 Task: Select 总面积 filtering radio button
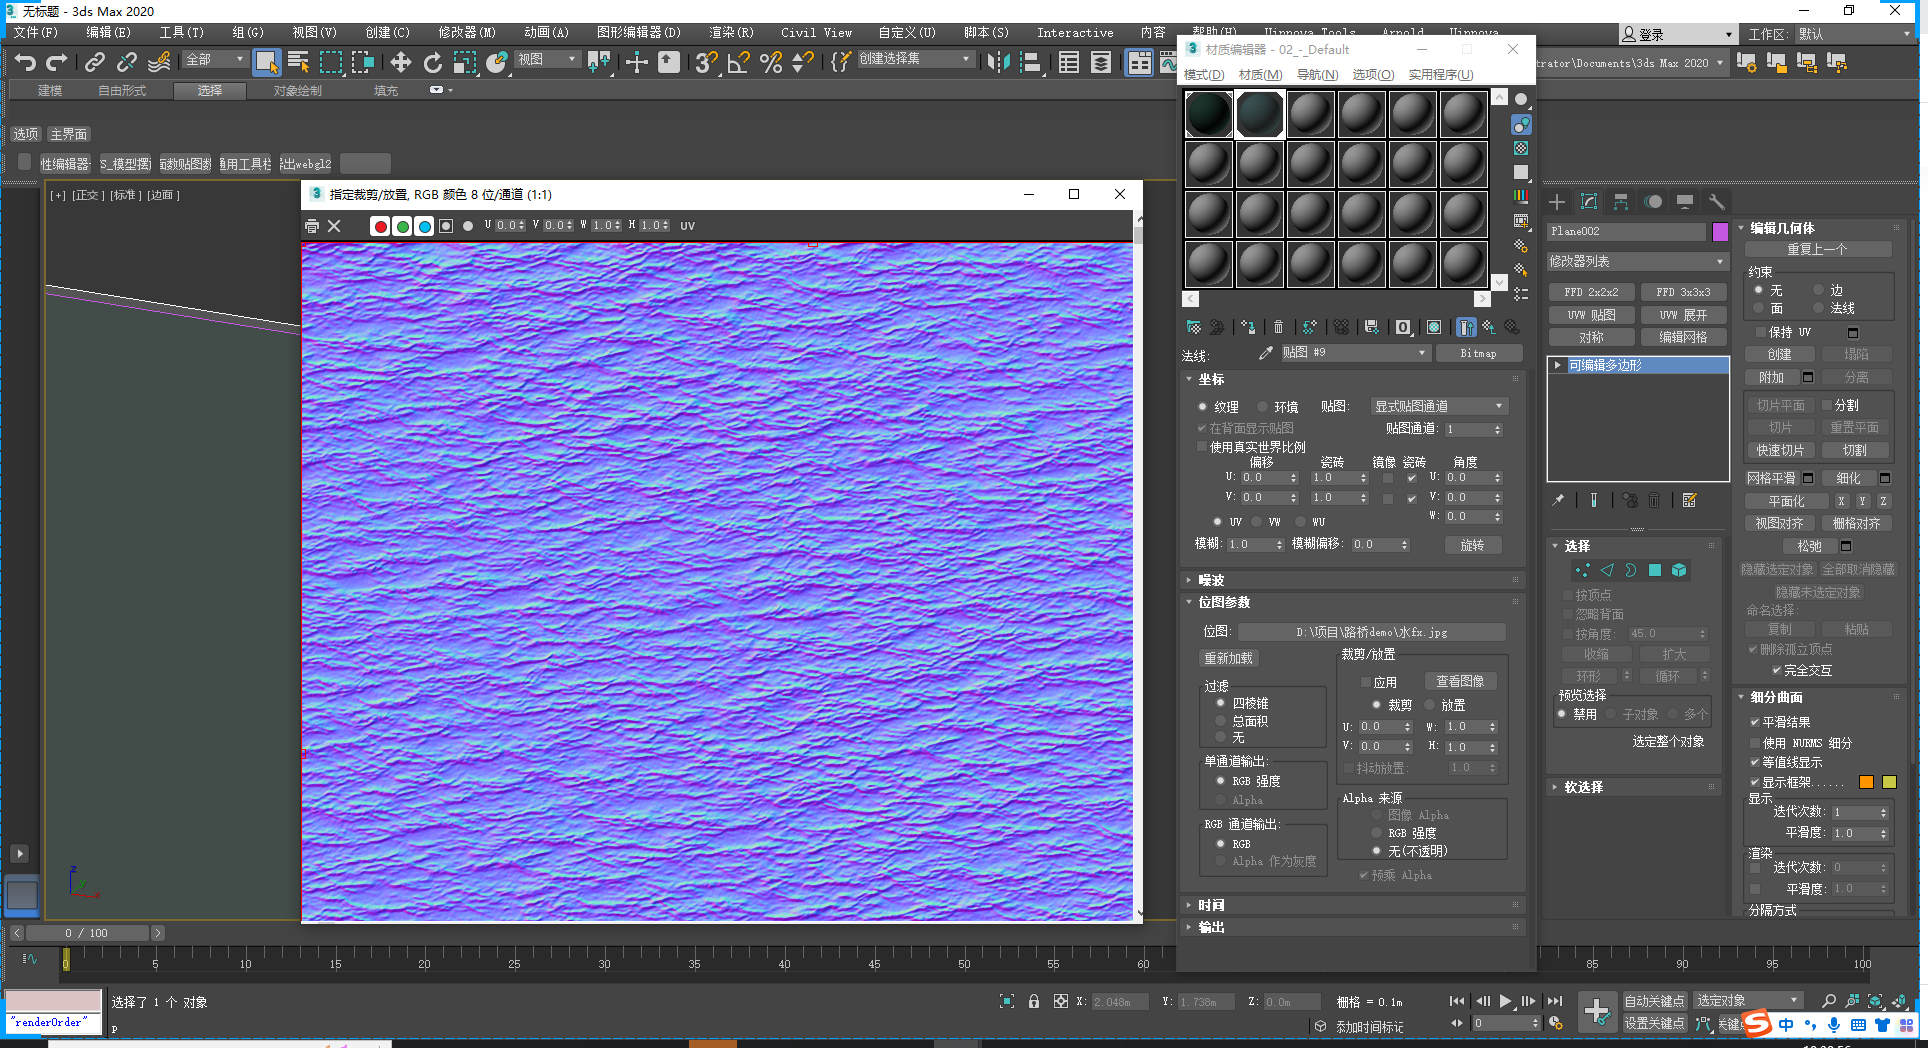(1220, 720)
